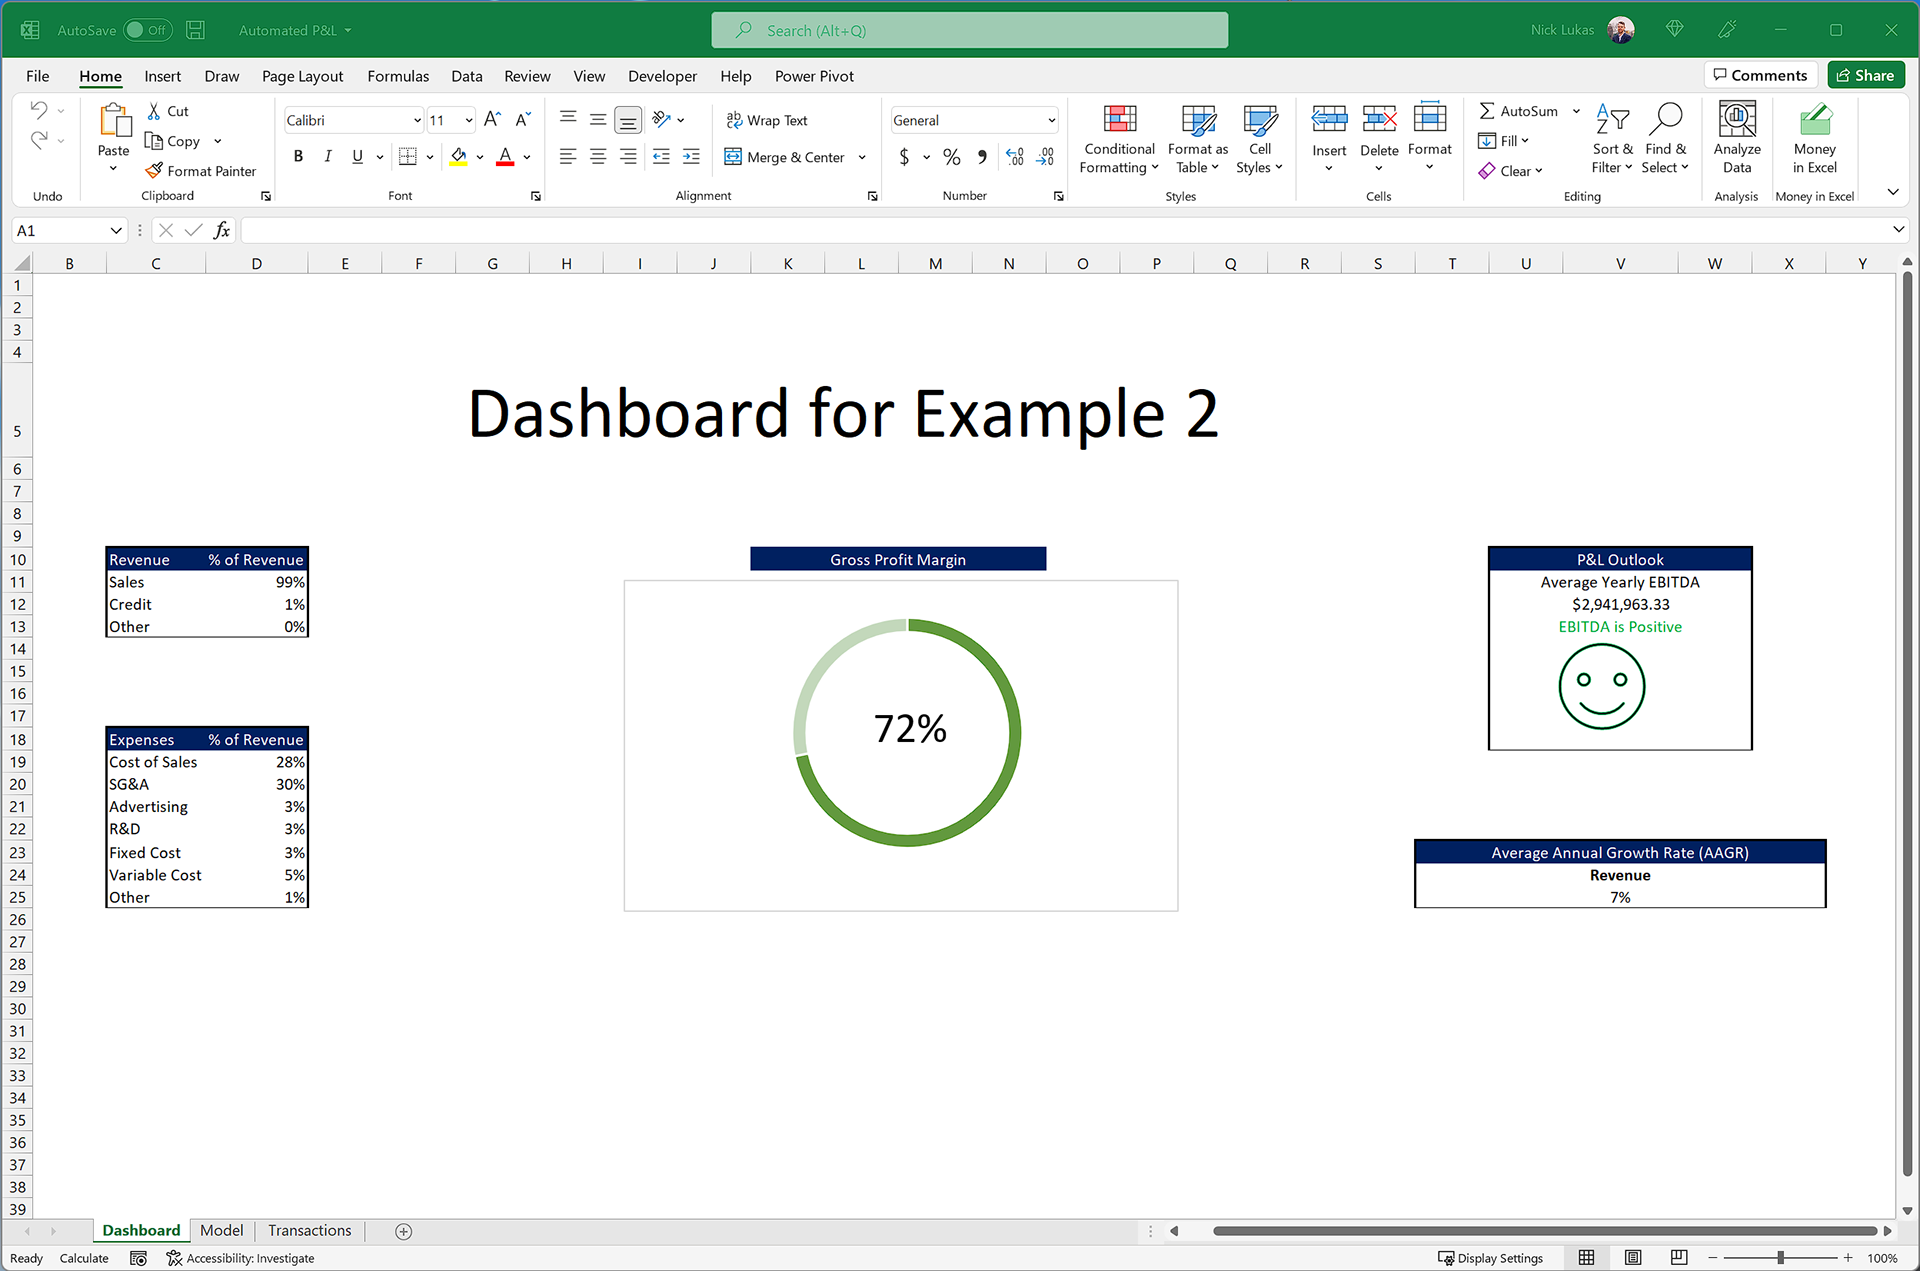Click Display Settings in status bar
Viewport: 1920px width, 1271px height.
pos(1490,1258)
